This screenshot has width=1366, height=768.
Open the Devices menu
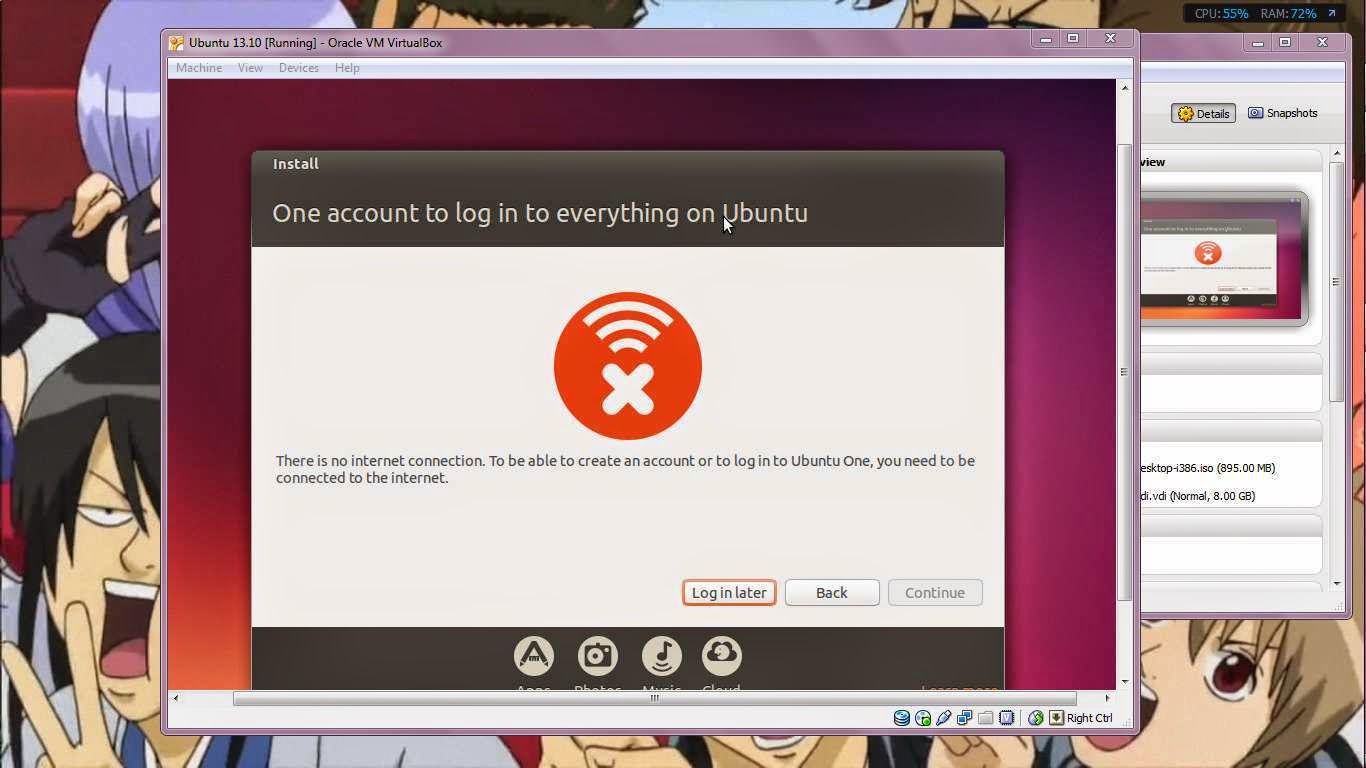(x=298, y=68)
